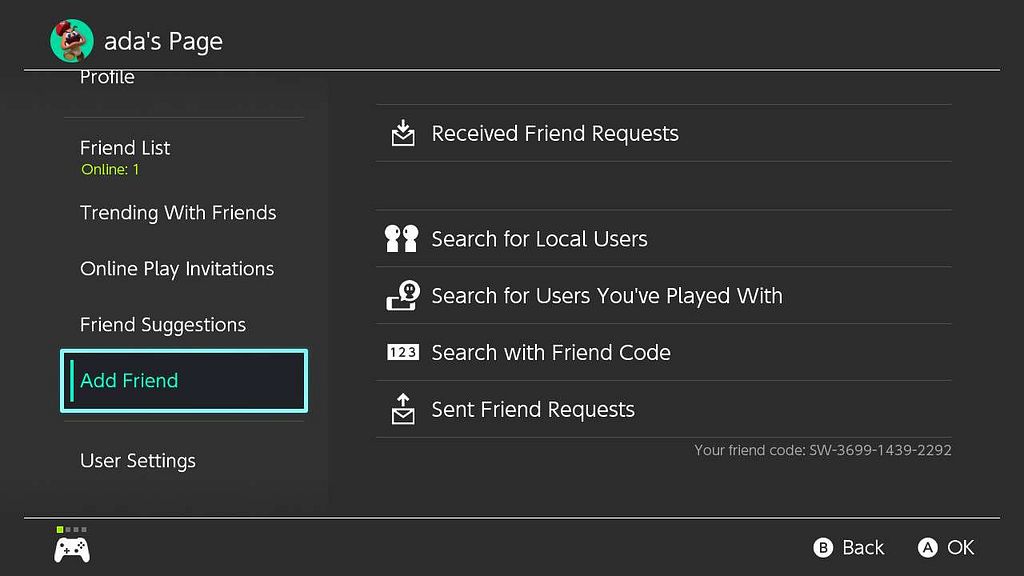Open Online Play Invitations
The image size is (1024, 576).
177,269
